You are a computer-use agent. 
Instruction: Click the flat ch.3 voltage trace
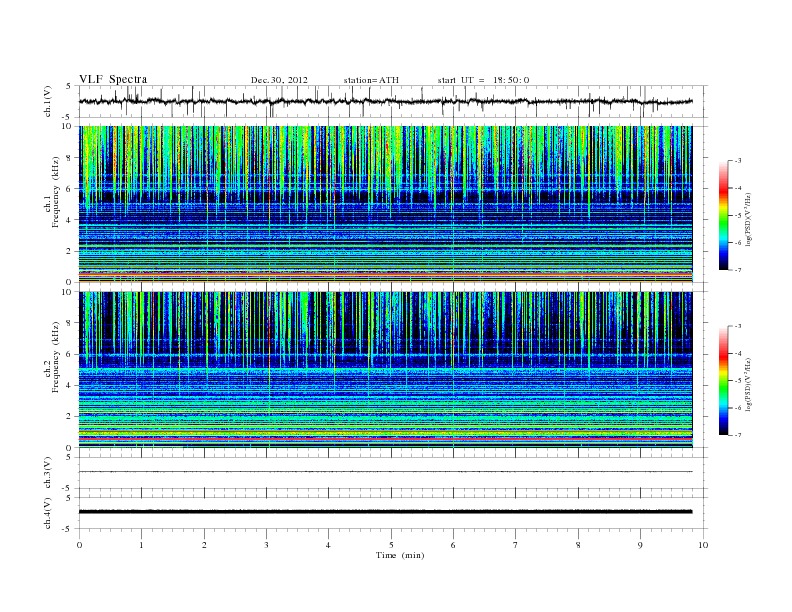click(x=385, y=472)
